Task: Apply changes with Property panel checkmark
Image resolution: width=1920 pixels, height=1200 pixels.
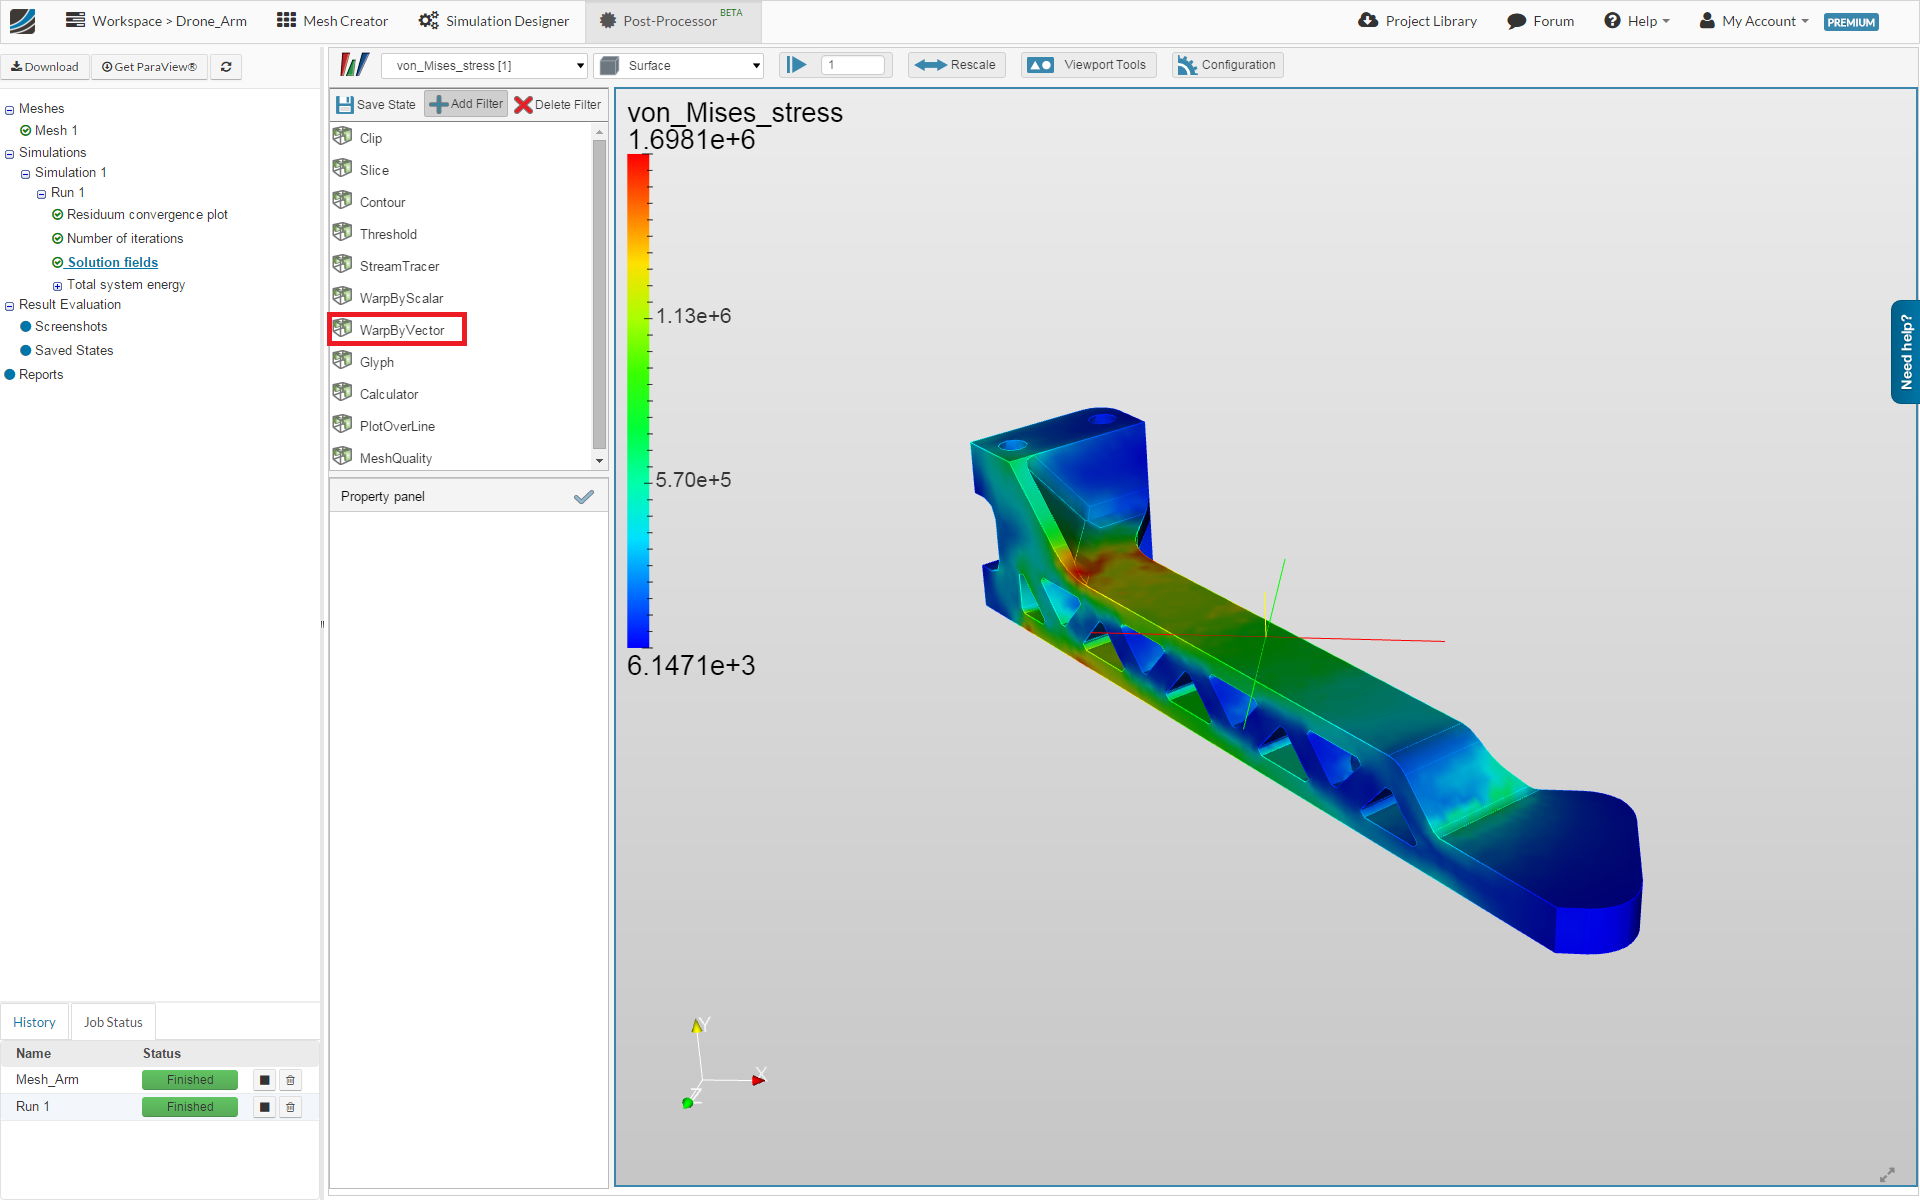Action: pos(584,497)
